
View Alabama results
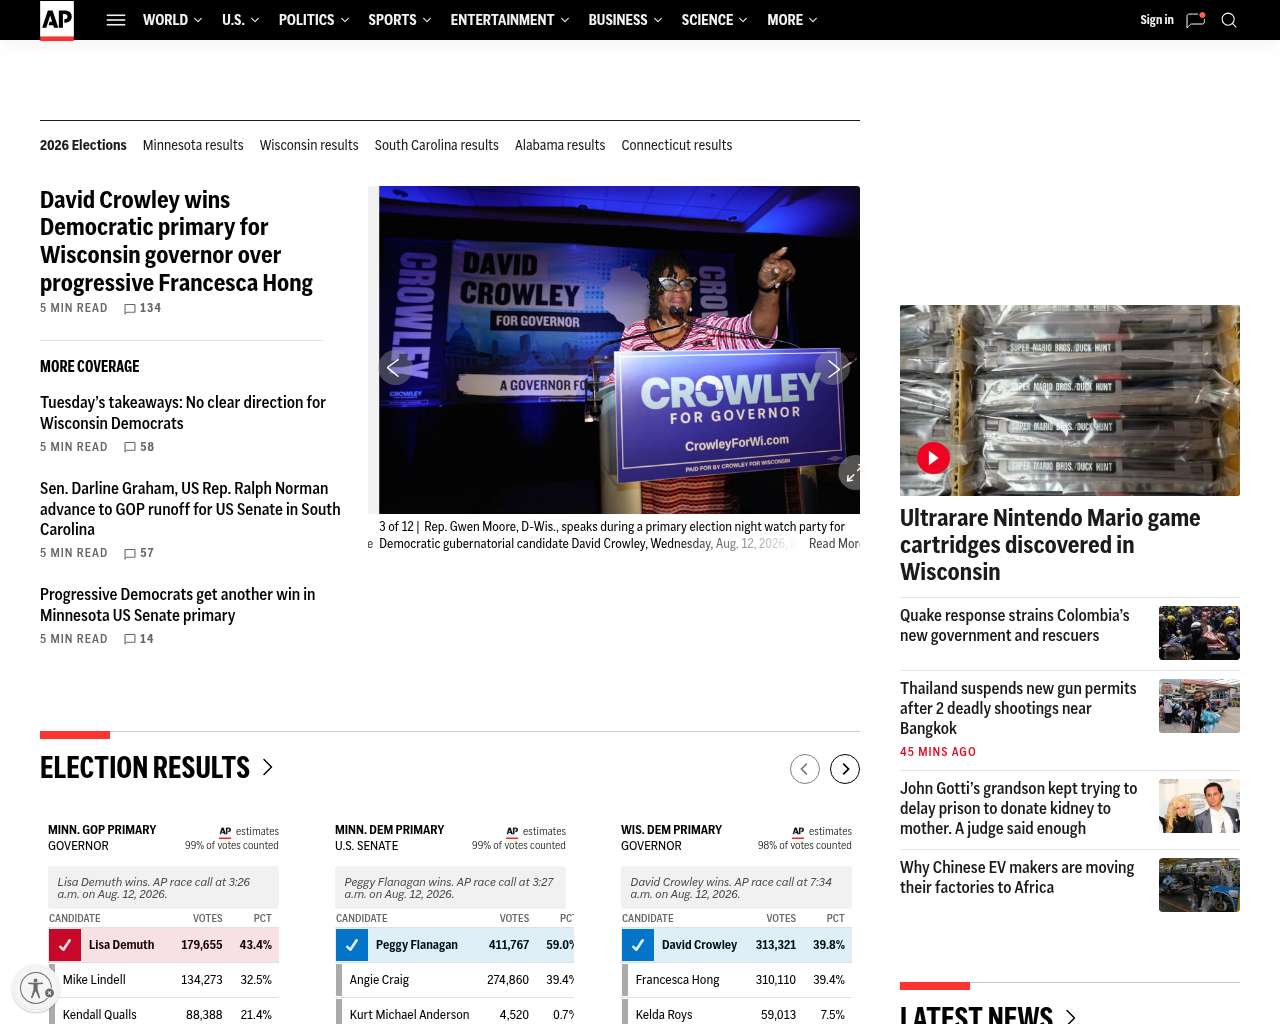[560, 145]
